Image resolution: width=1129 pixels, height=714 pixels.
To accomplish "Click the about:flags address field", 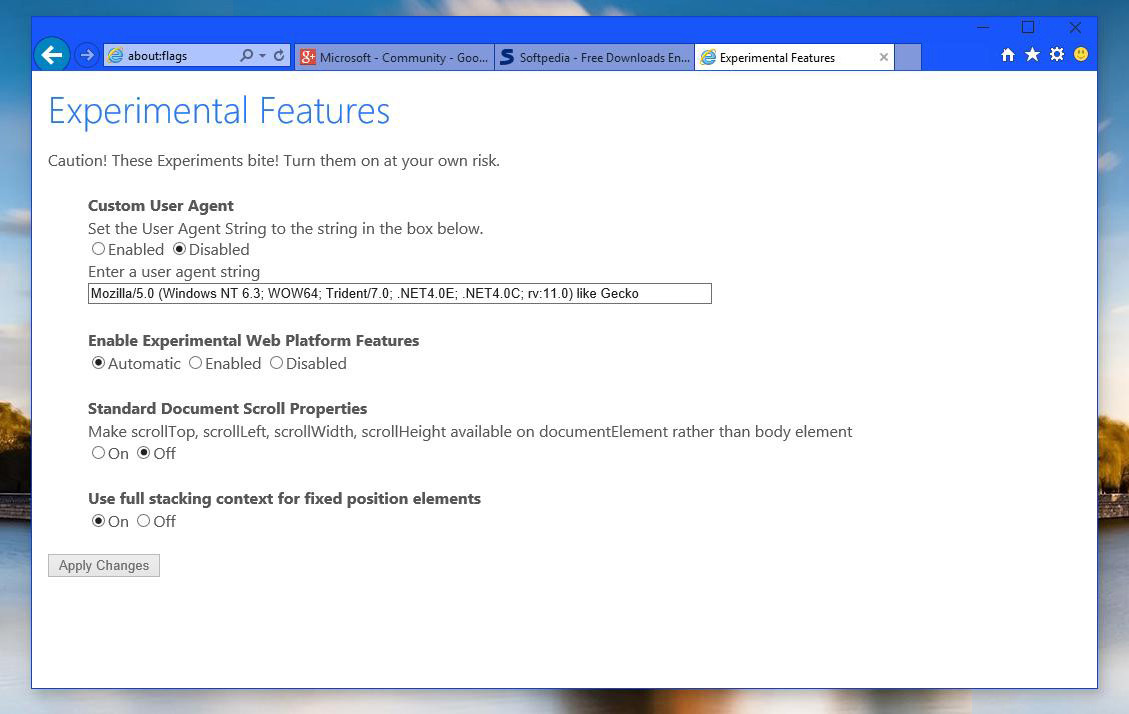I will click(x=170, y=56).
